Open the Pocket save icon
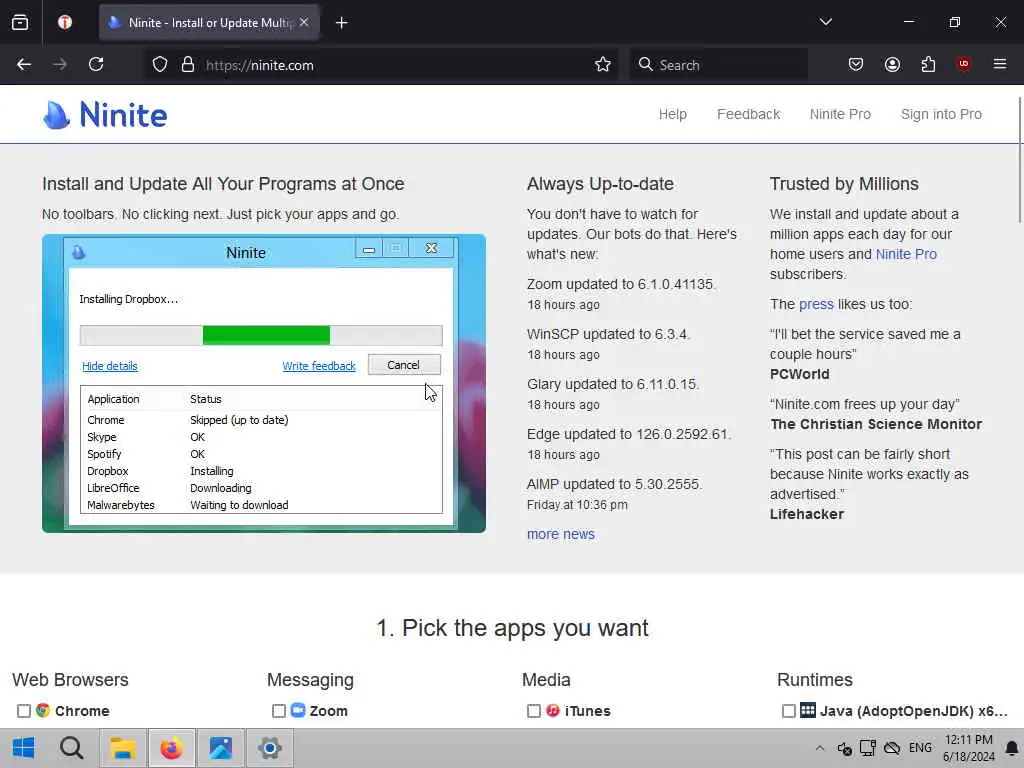The width and height of the screenshot is (1024, 768). (856, 65)
